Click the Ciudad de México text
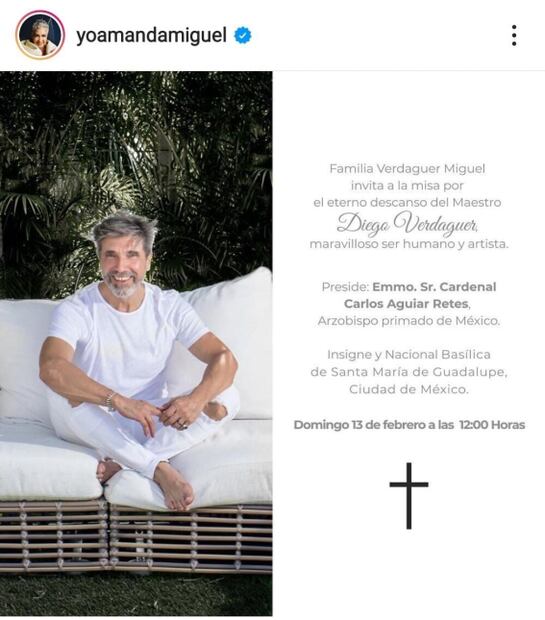The width and height of the screenshot is (545, 620). point(409,389)
